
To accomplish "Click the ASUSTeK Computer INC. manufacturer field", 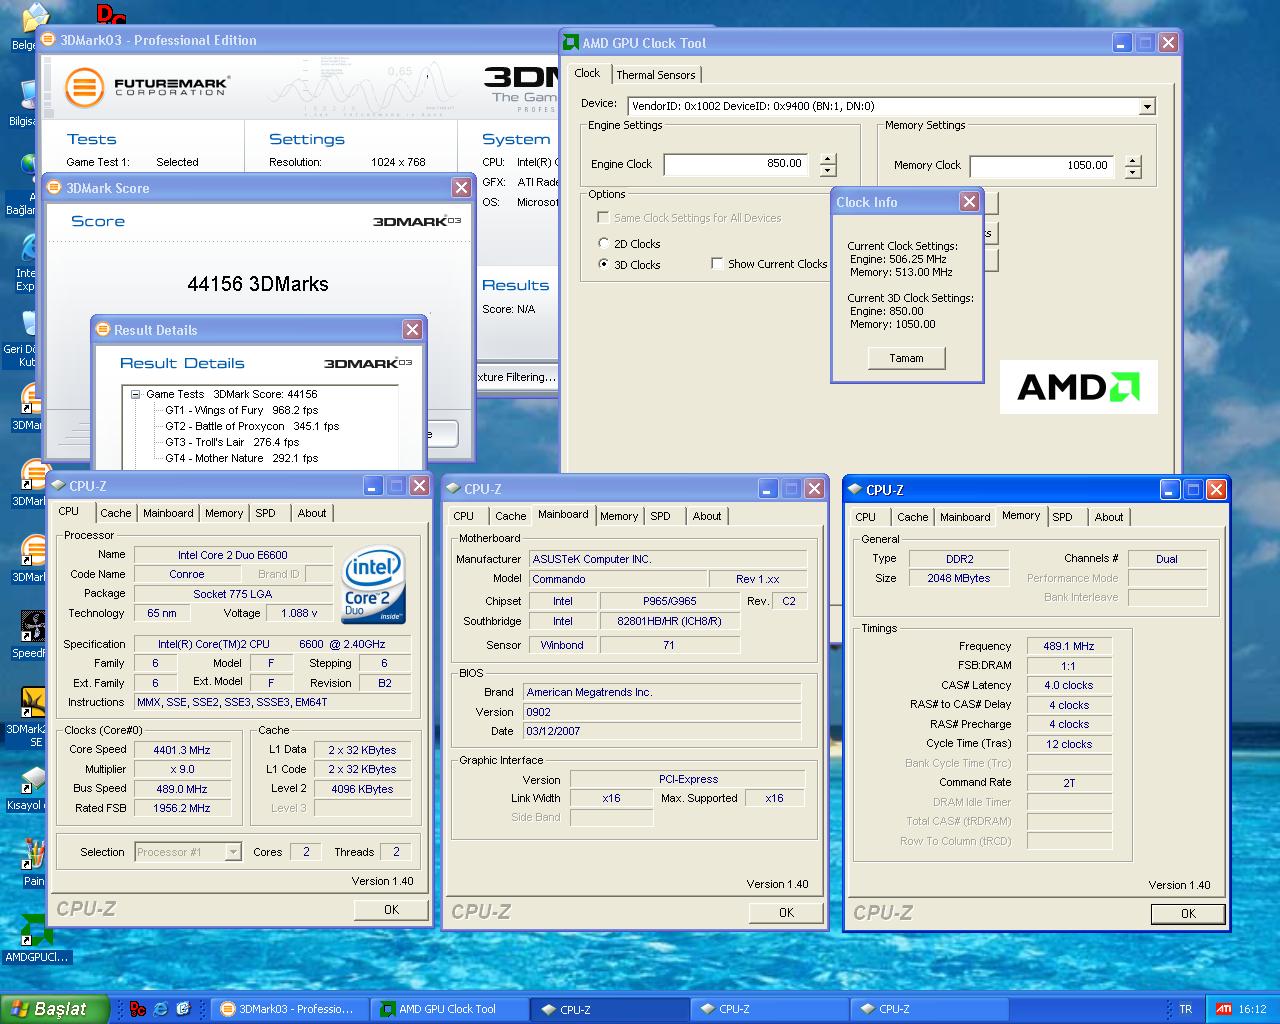I will click(x=667, y=559).
